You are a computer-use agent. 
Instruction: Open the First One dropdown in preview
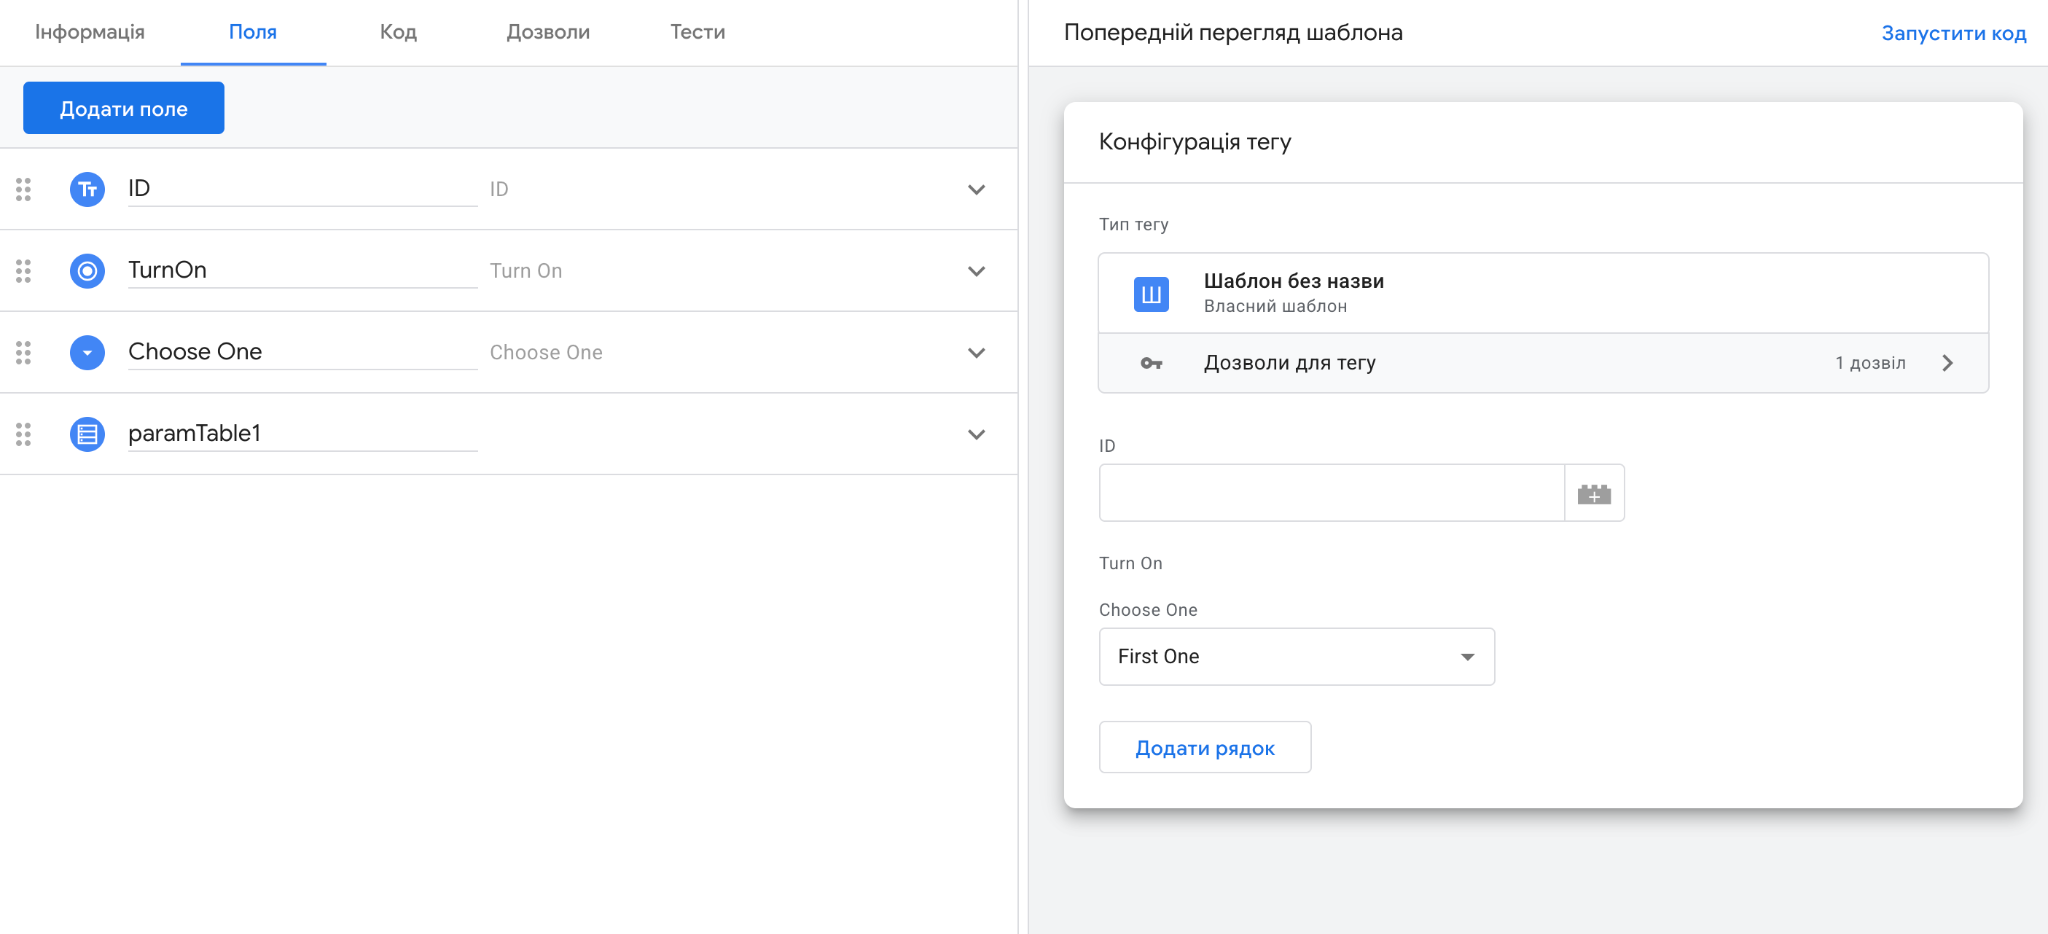(x=1296, y=656)
